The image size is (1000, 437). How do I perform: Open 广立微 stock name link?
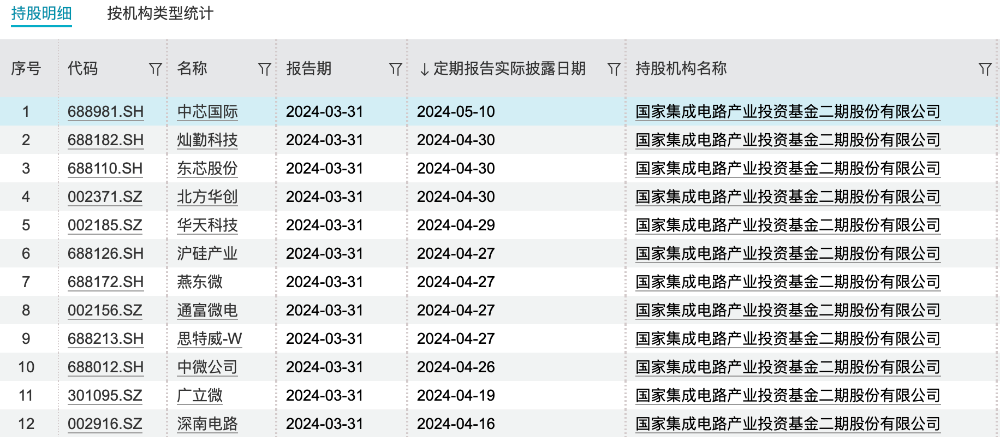pos(200,396)
